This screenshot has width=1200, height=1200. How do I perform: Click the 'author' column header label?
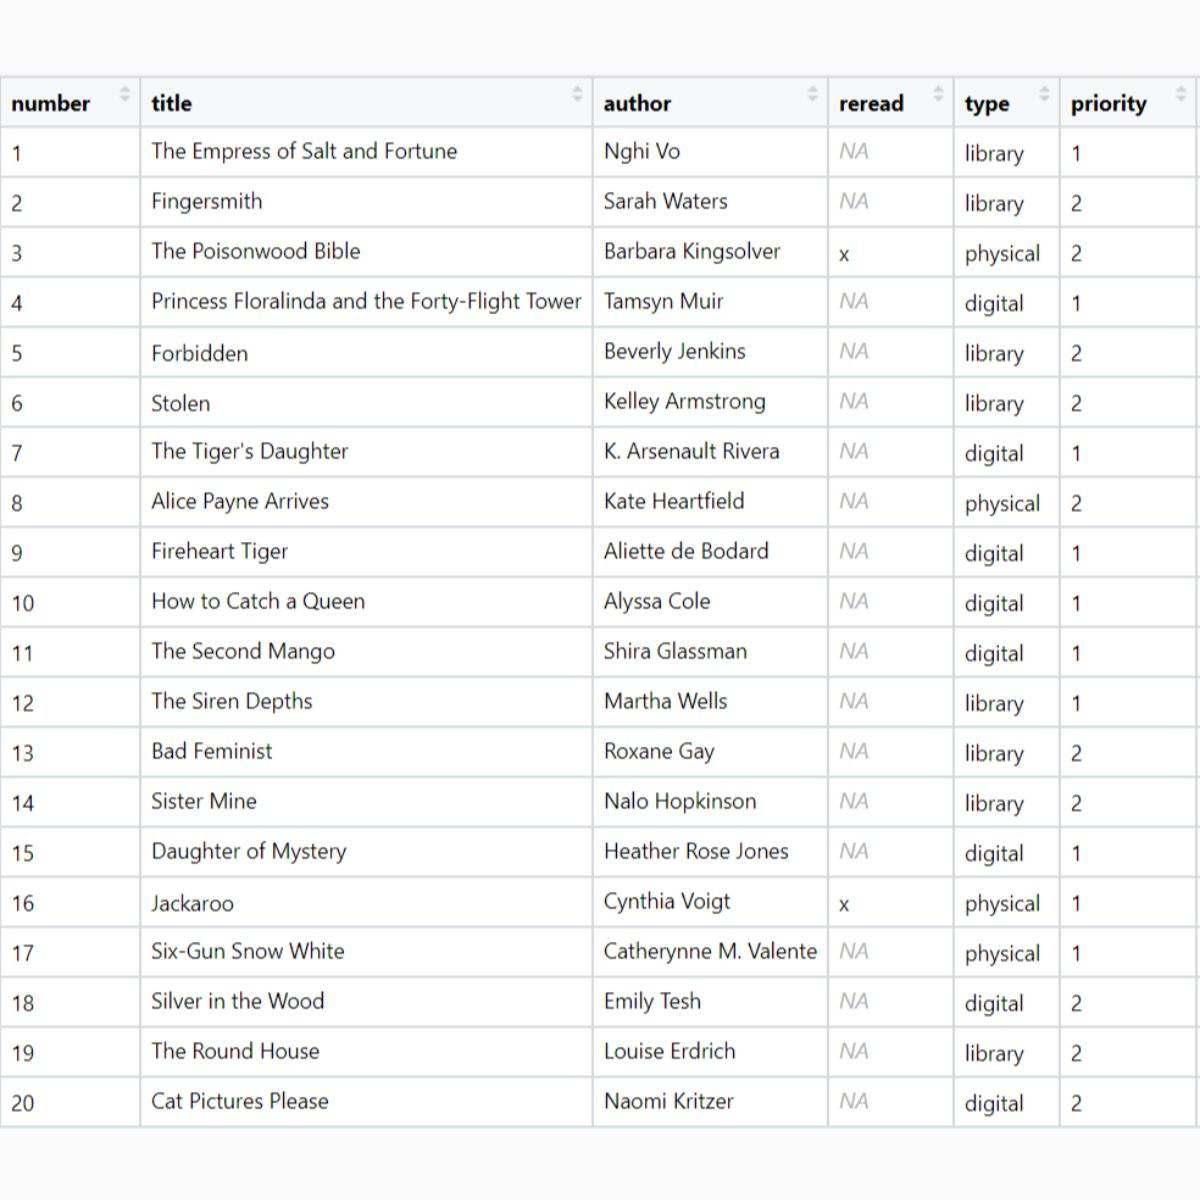pos(637,103)
